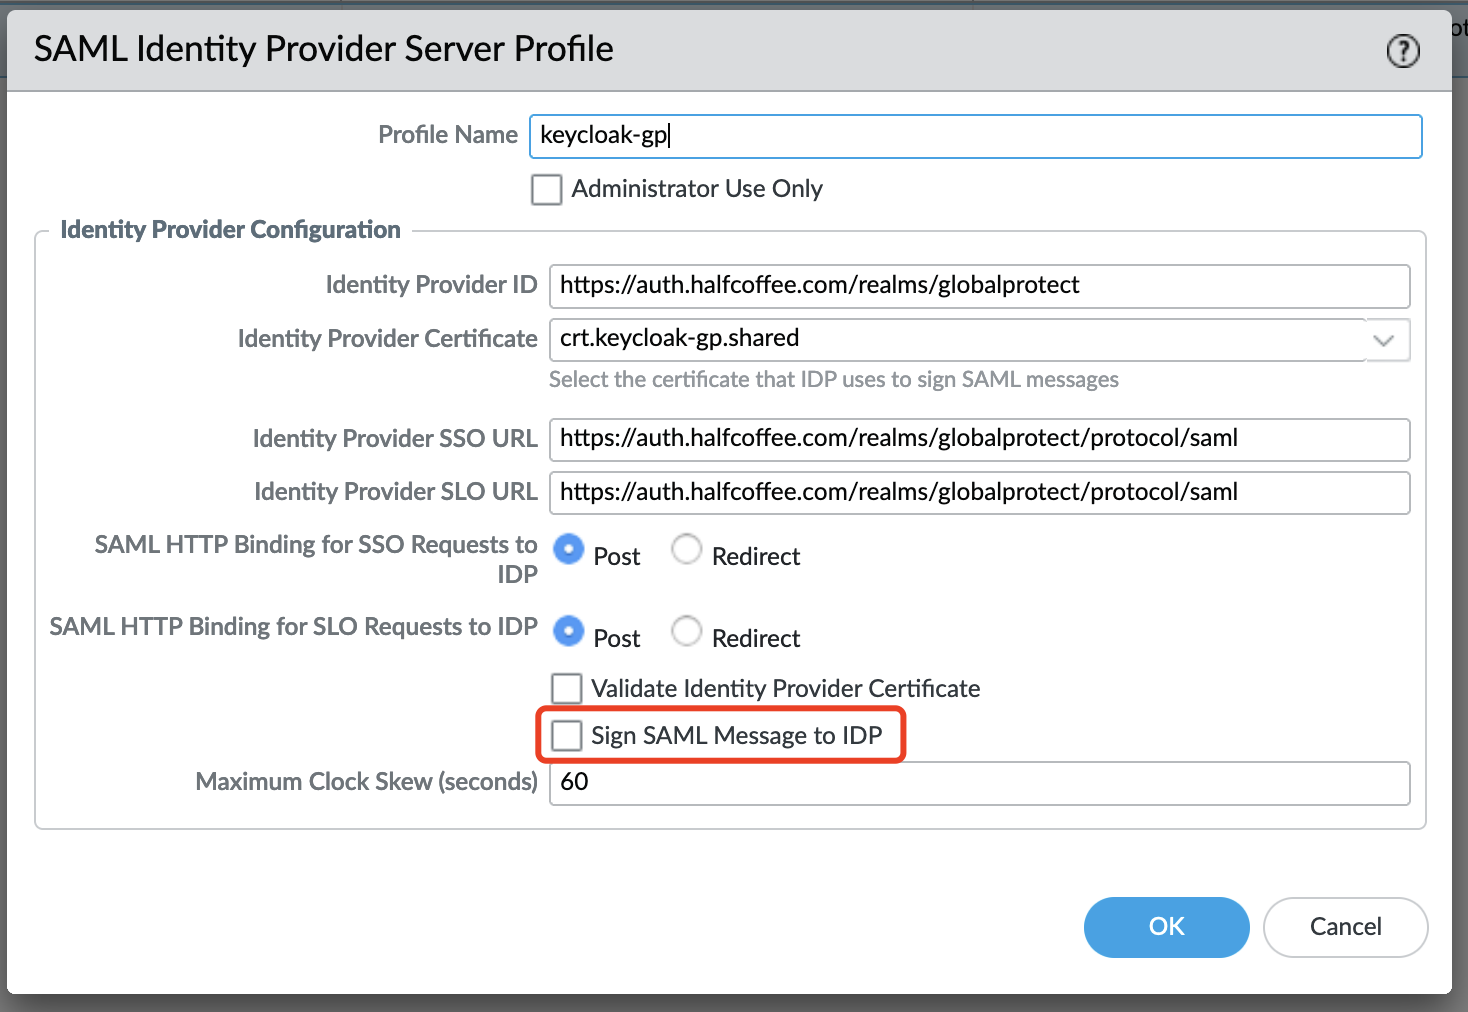This screenshot has width=1468, height=1012.
Task: Edit the Identity Provider ID field
Action: pos(980,286)
